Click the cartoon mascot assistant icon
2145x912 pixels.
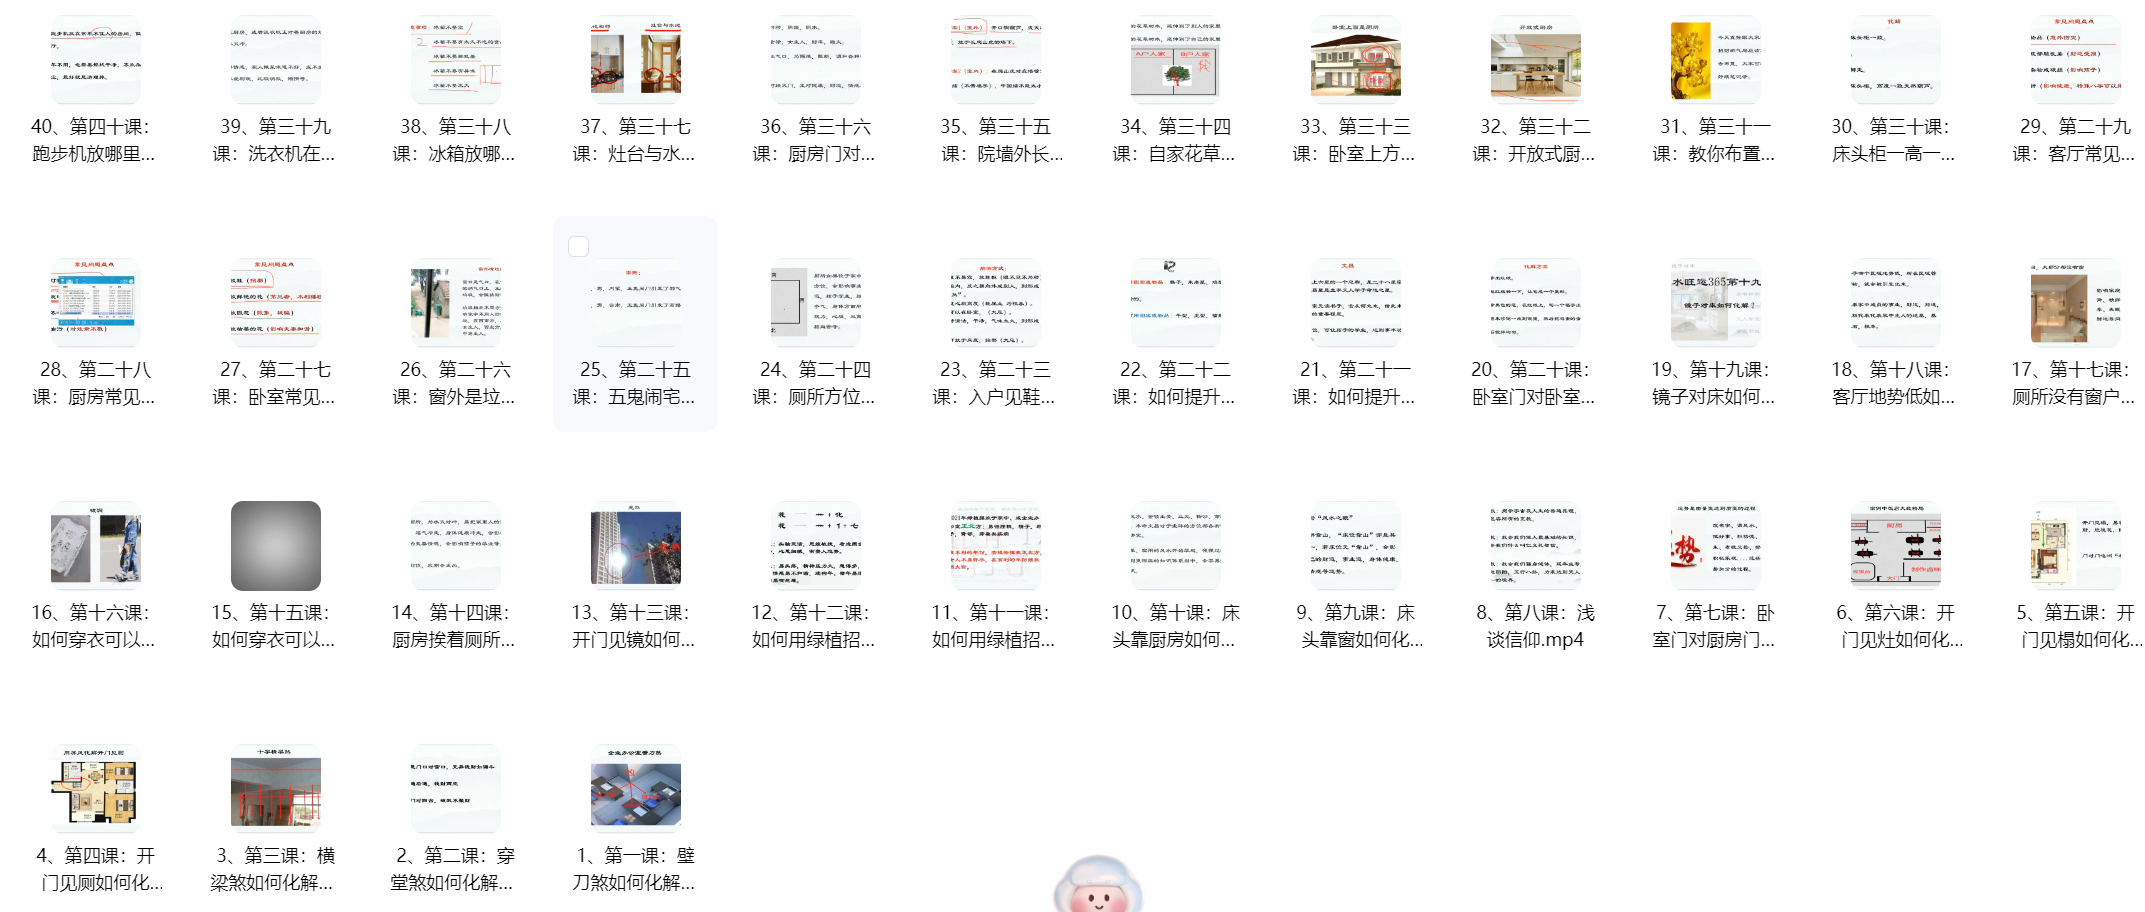click(x=1098, y=885)
